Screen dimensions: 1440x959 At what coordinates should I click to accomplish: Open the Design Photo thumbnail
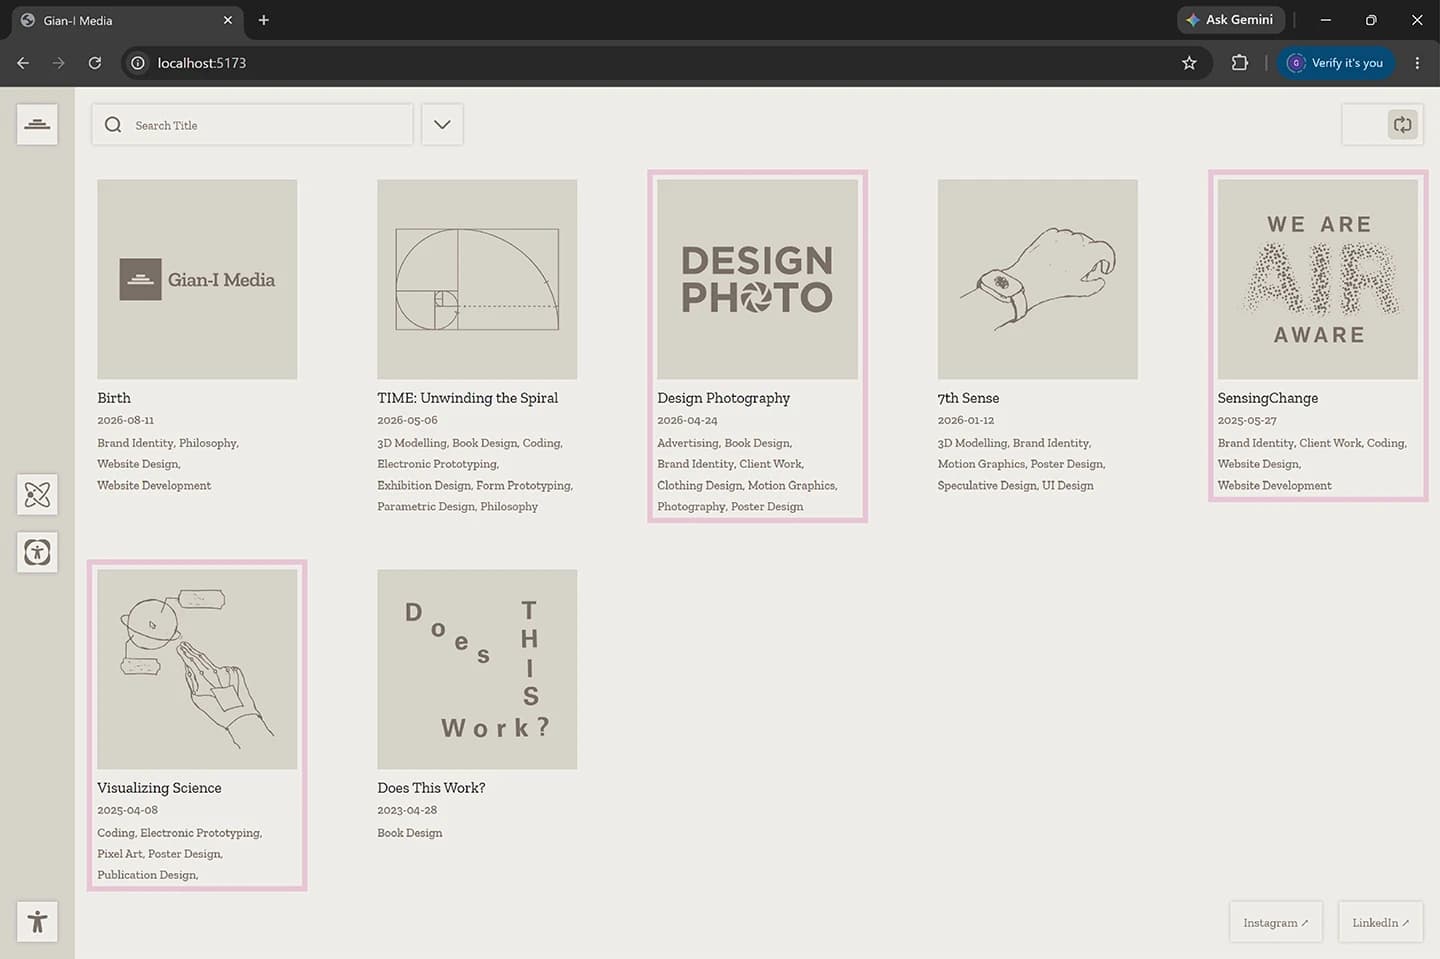tap(757, 279)
